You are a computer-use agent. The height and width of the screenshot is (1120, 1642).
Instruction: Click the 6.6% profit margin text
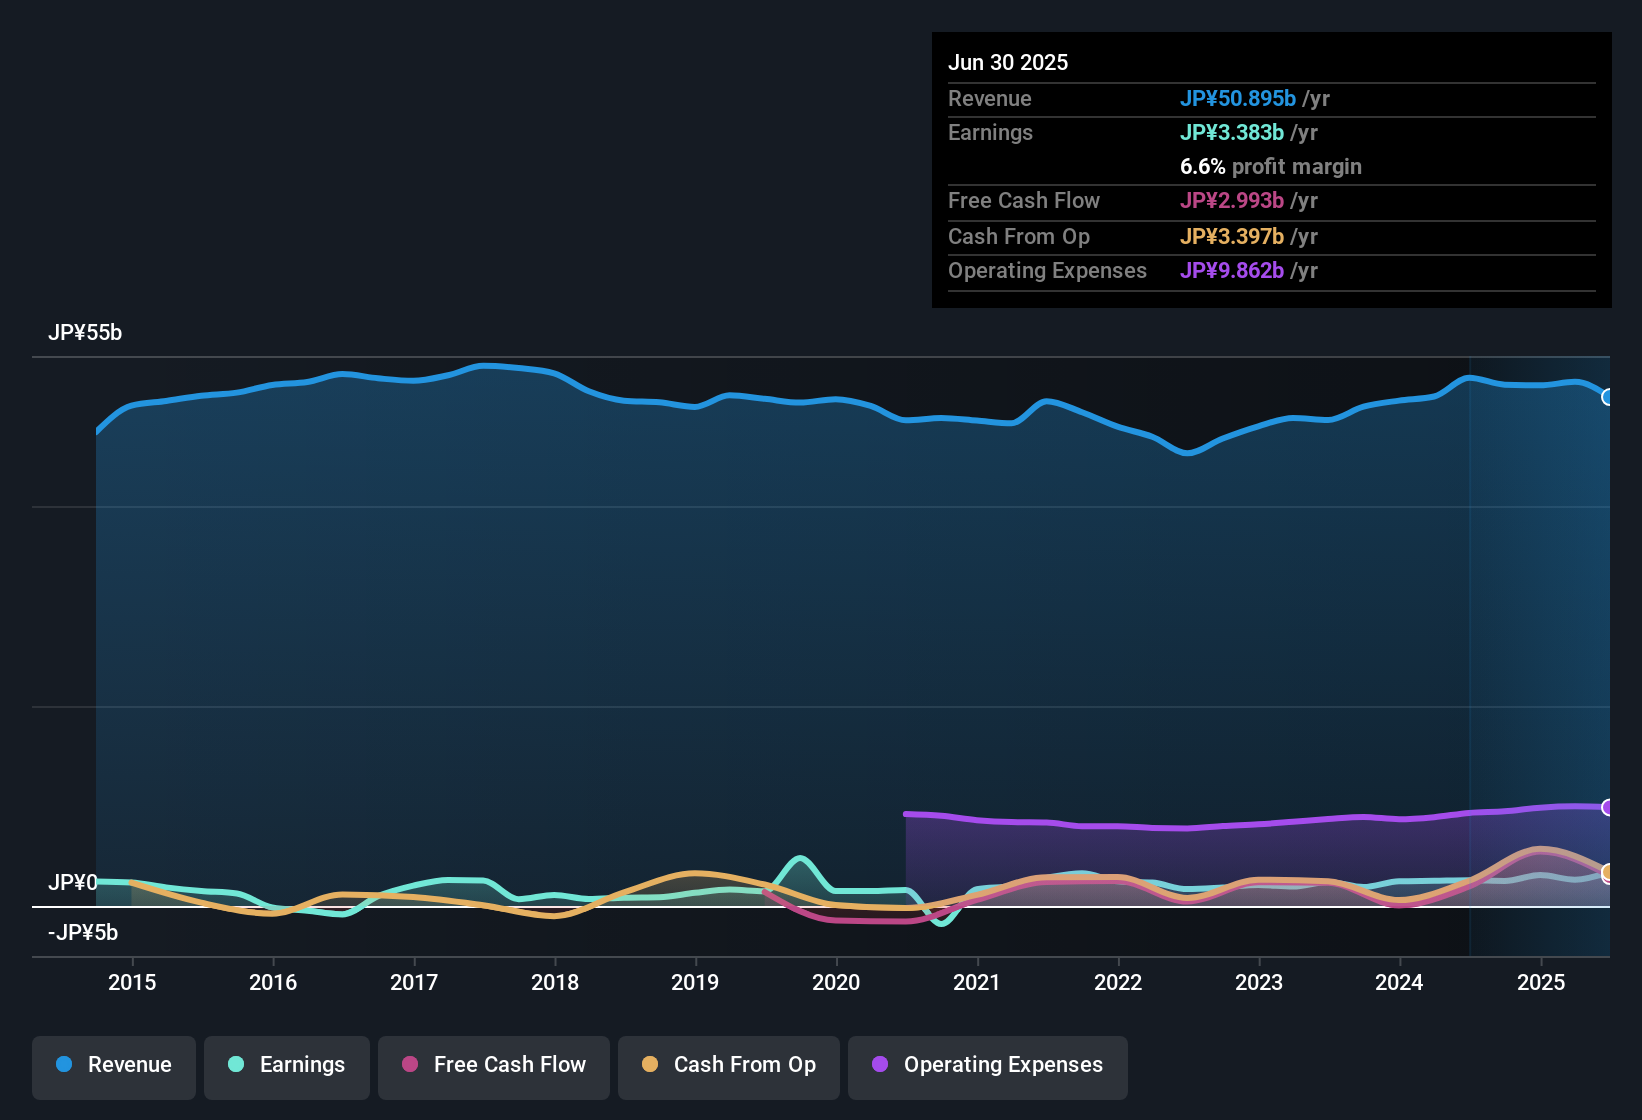1271,166
